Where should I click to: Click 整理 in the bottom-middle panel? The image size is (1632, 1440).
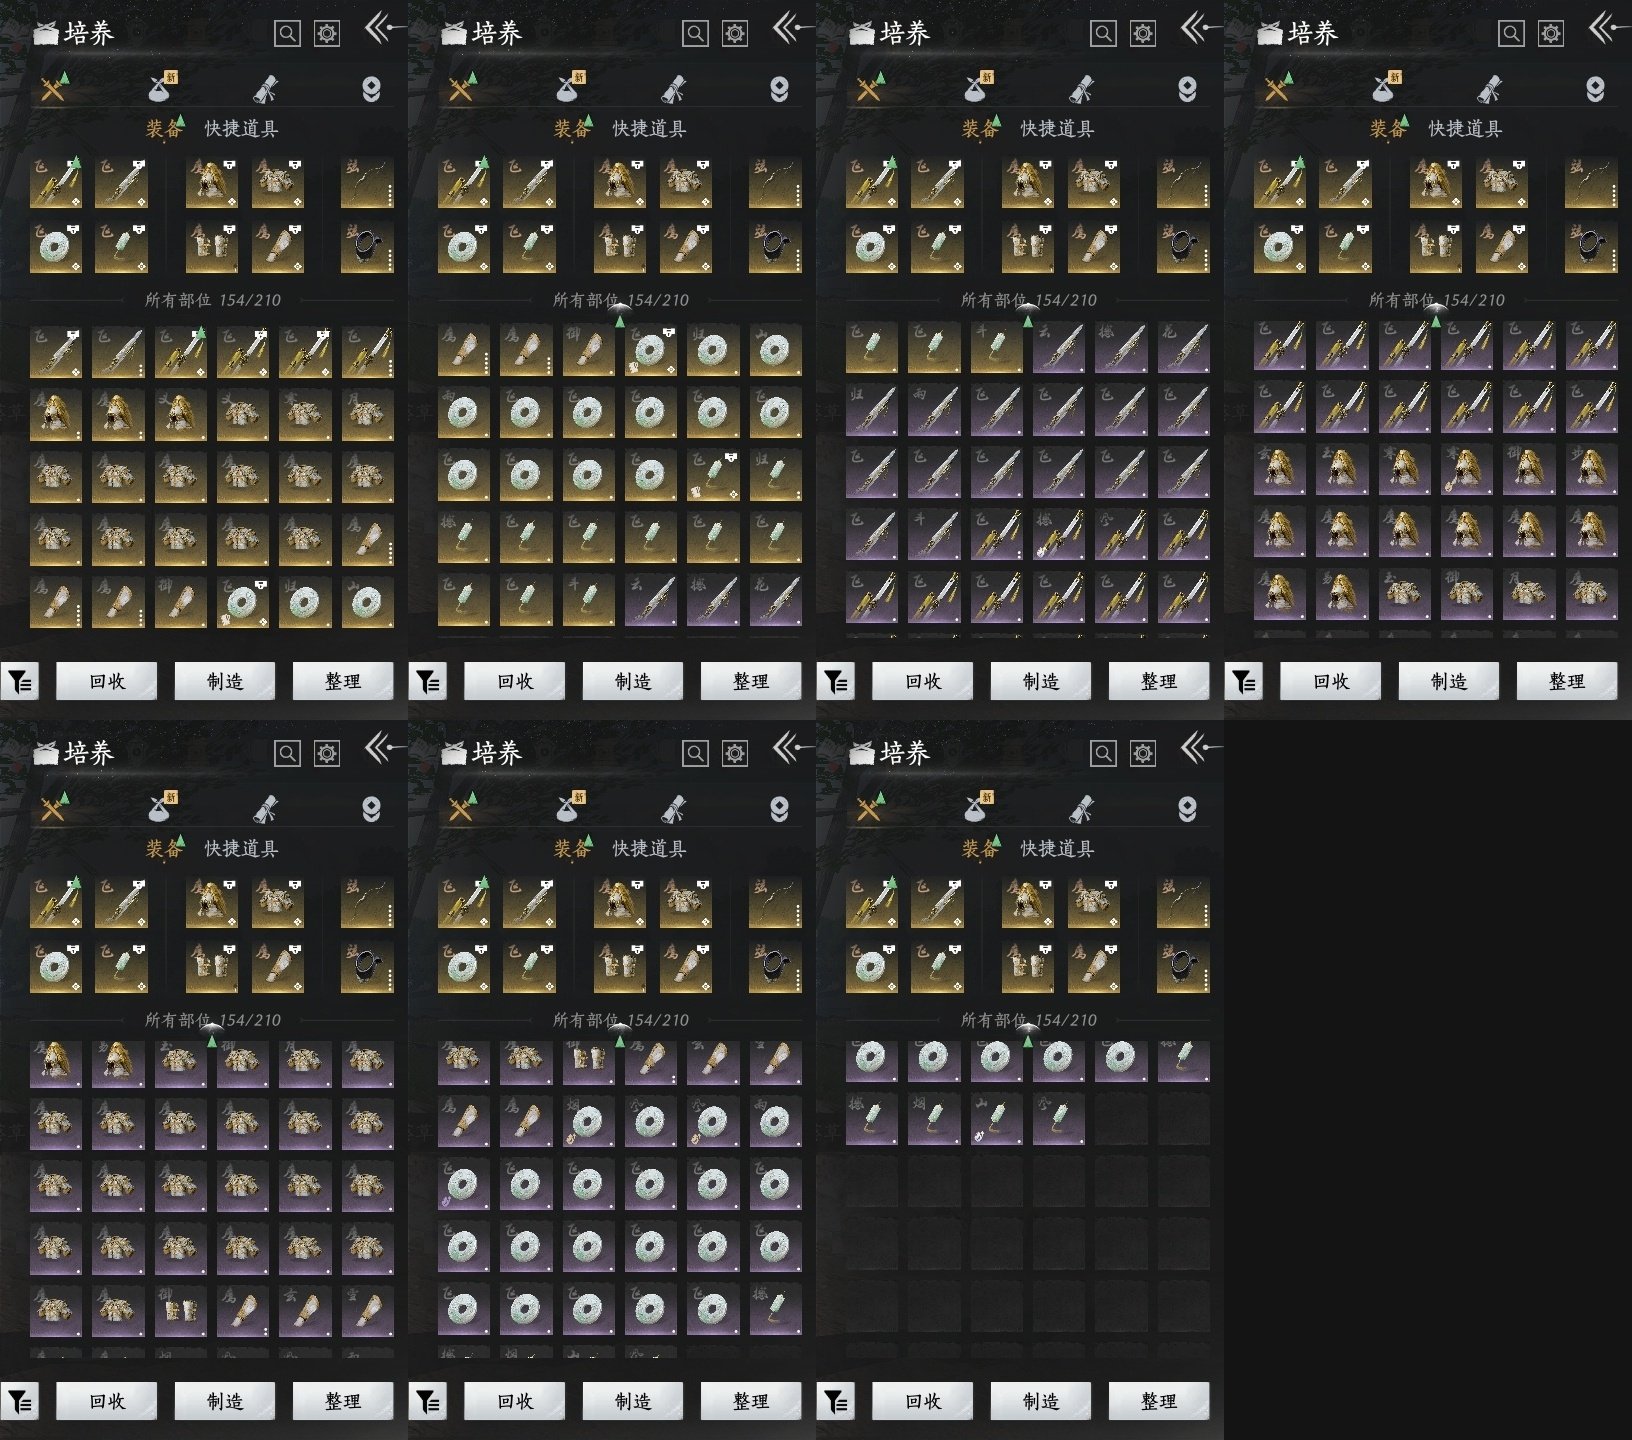coord(751,1401)
